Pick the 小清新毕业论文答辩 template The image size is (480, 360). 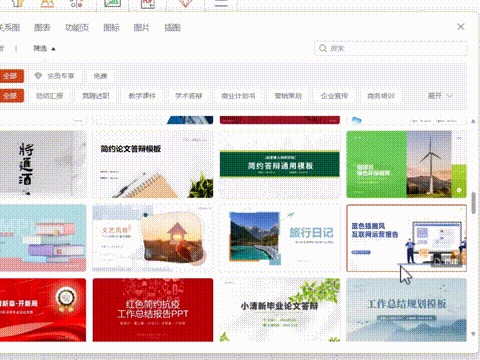(280, 310)
